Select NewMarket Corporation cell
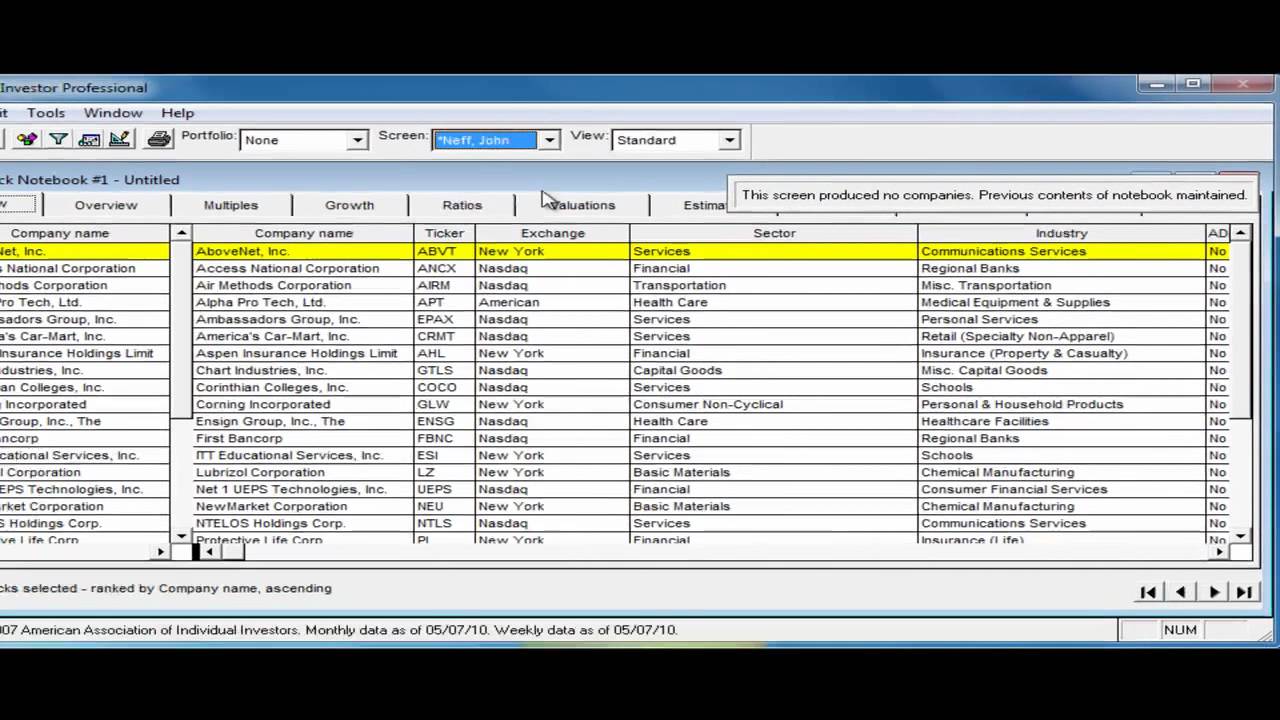Viewport: 1280px width, 720px height. click(x=303, y=506)
